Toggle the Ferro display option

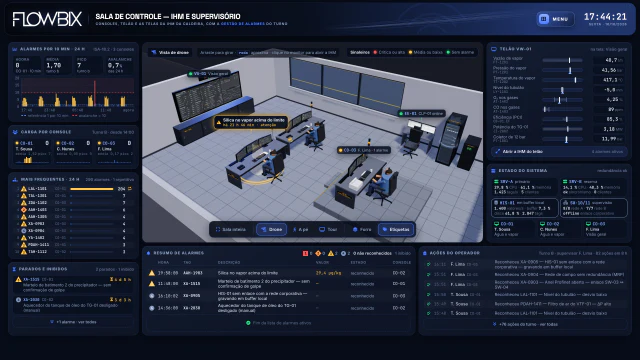click(362, 229)
